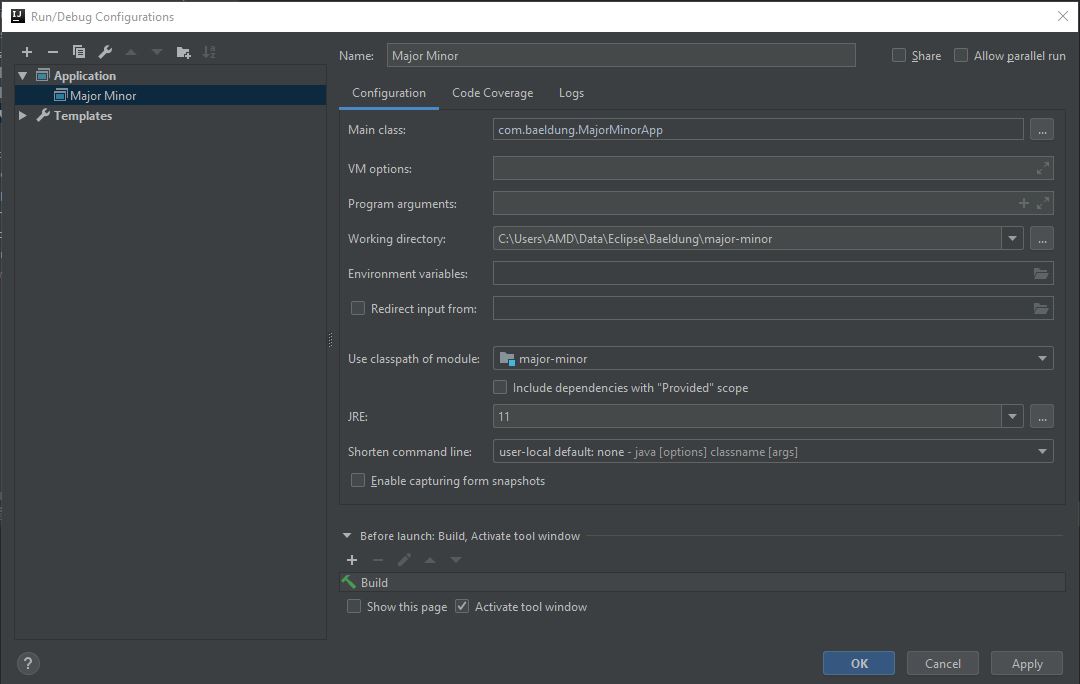This screenshot has height=684, width=1080.
Task: Insert macro into Program arguments
Action: pyautogui.click(x=1024, y=203)
